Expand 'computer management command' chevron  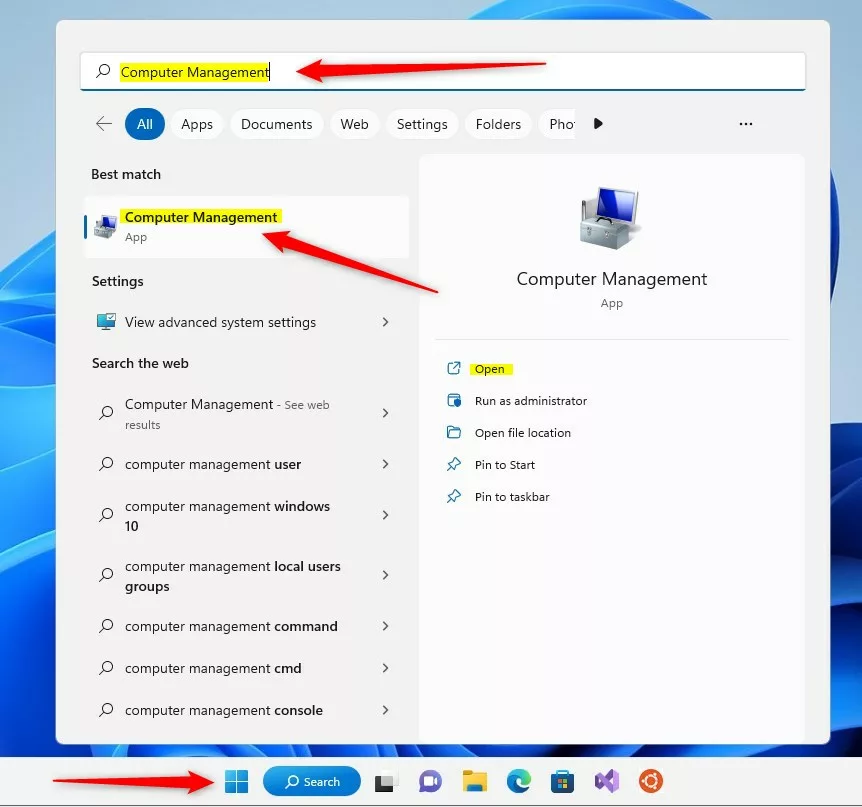(x=385, y=626)
